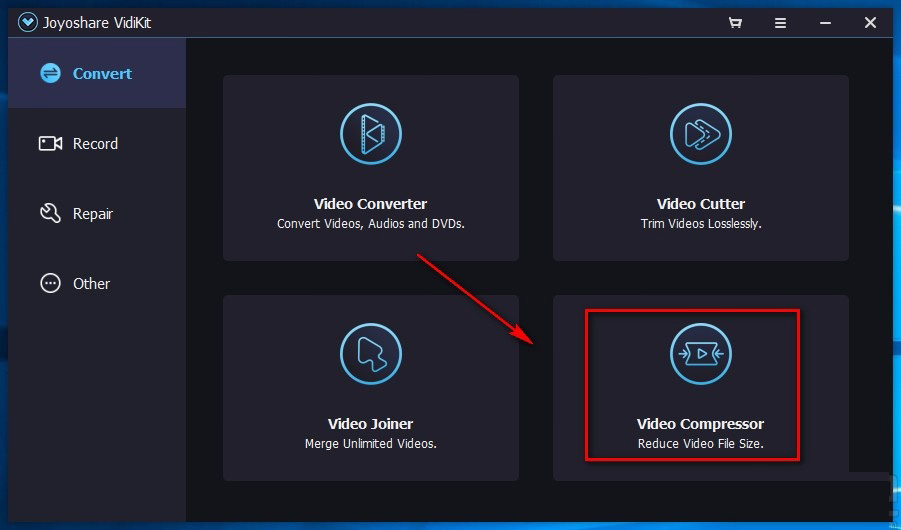
Task: Click the Video Joiner circular icon
Action: (370, 353)
